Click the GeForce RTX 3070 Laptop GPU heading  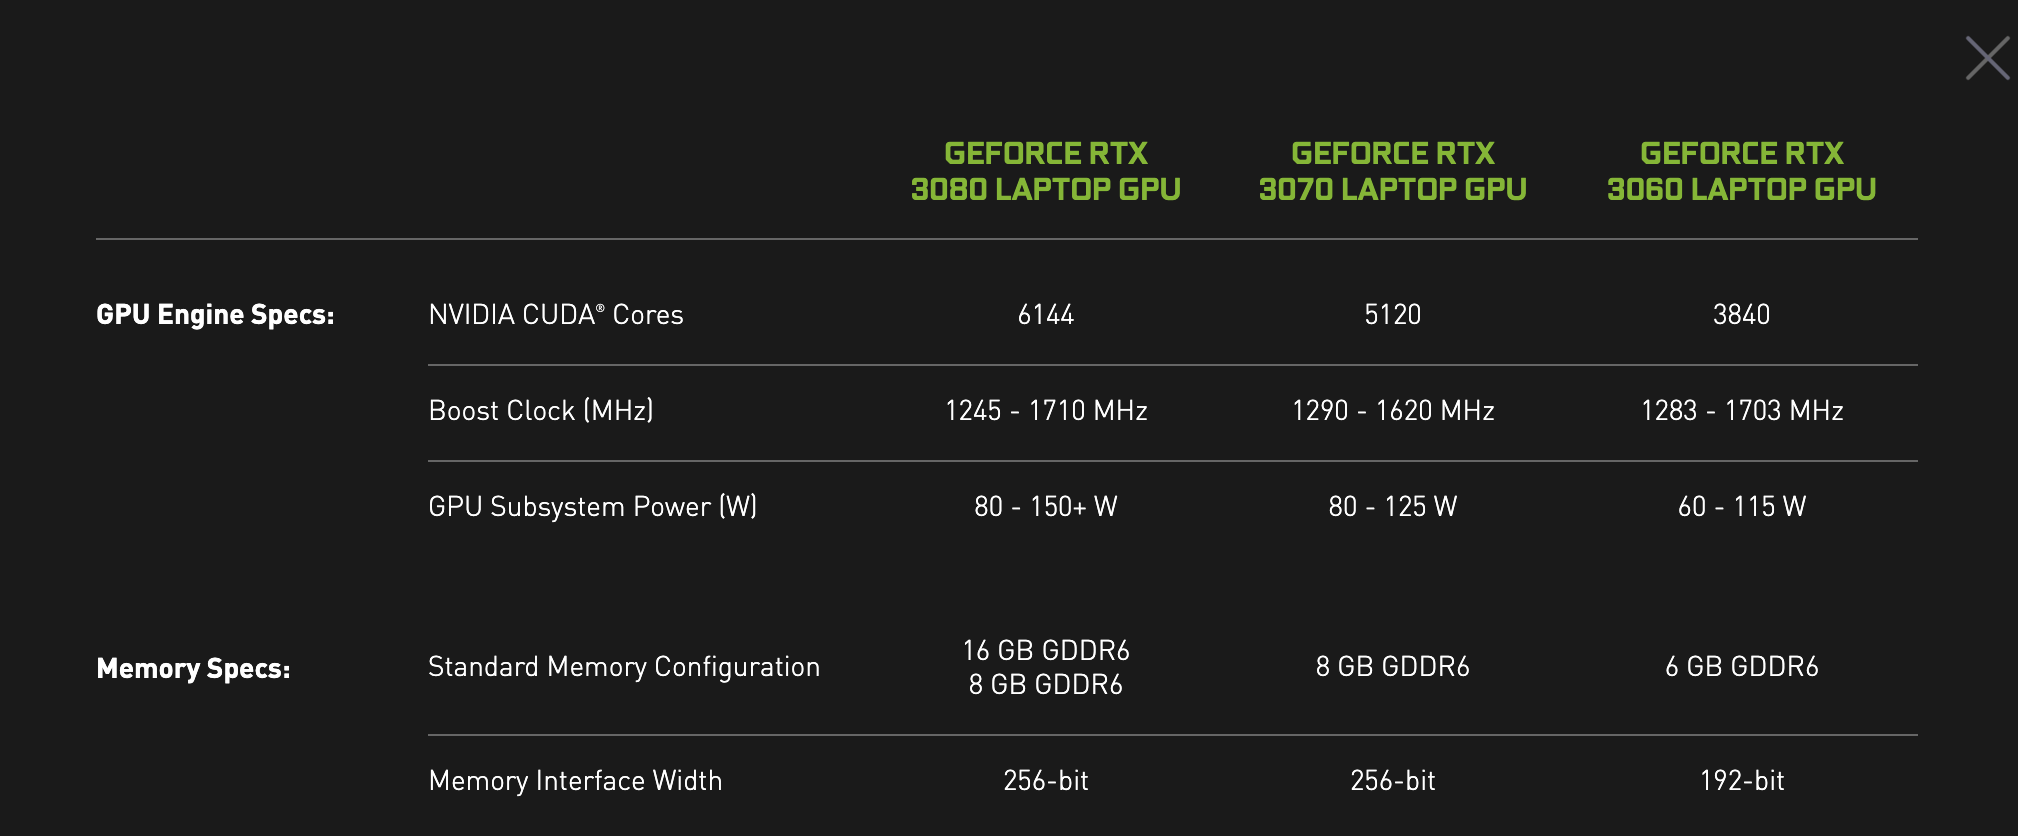coord(1392,171)
